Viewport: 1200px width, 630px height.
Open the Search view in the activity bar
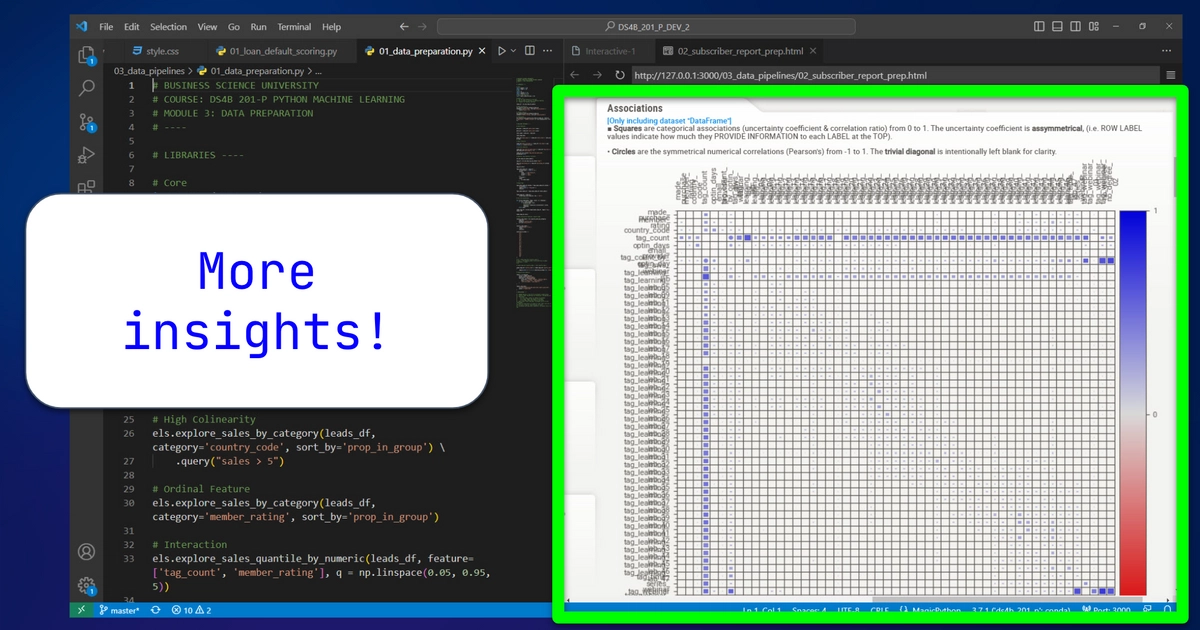click(x=86, y=88)
